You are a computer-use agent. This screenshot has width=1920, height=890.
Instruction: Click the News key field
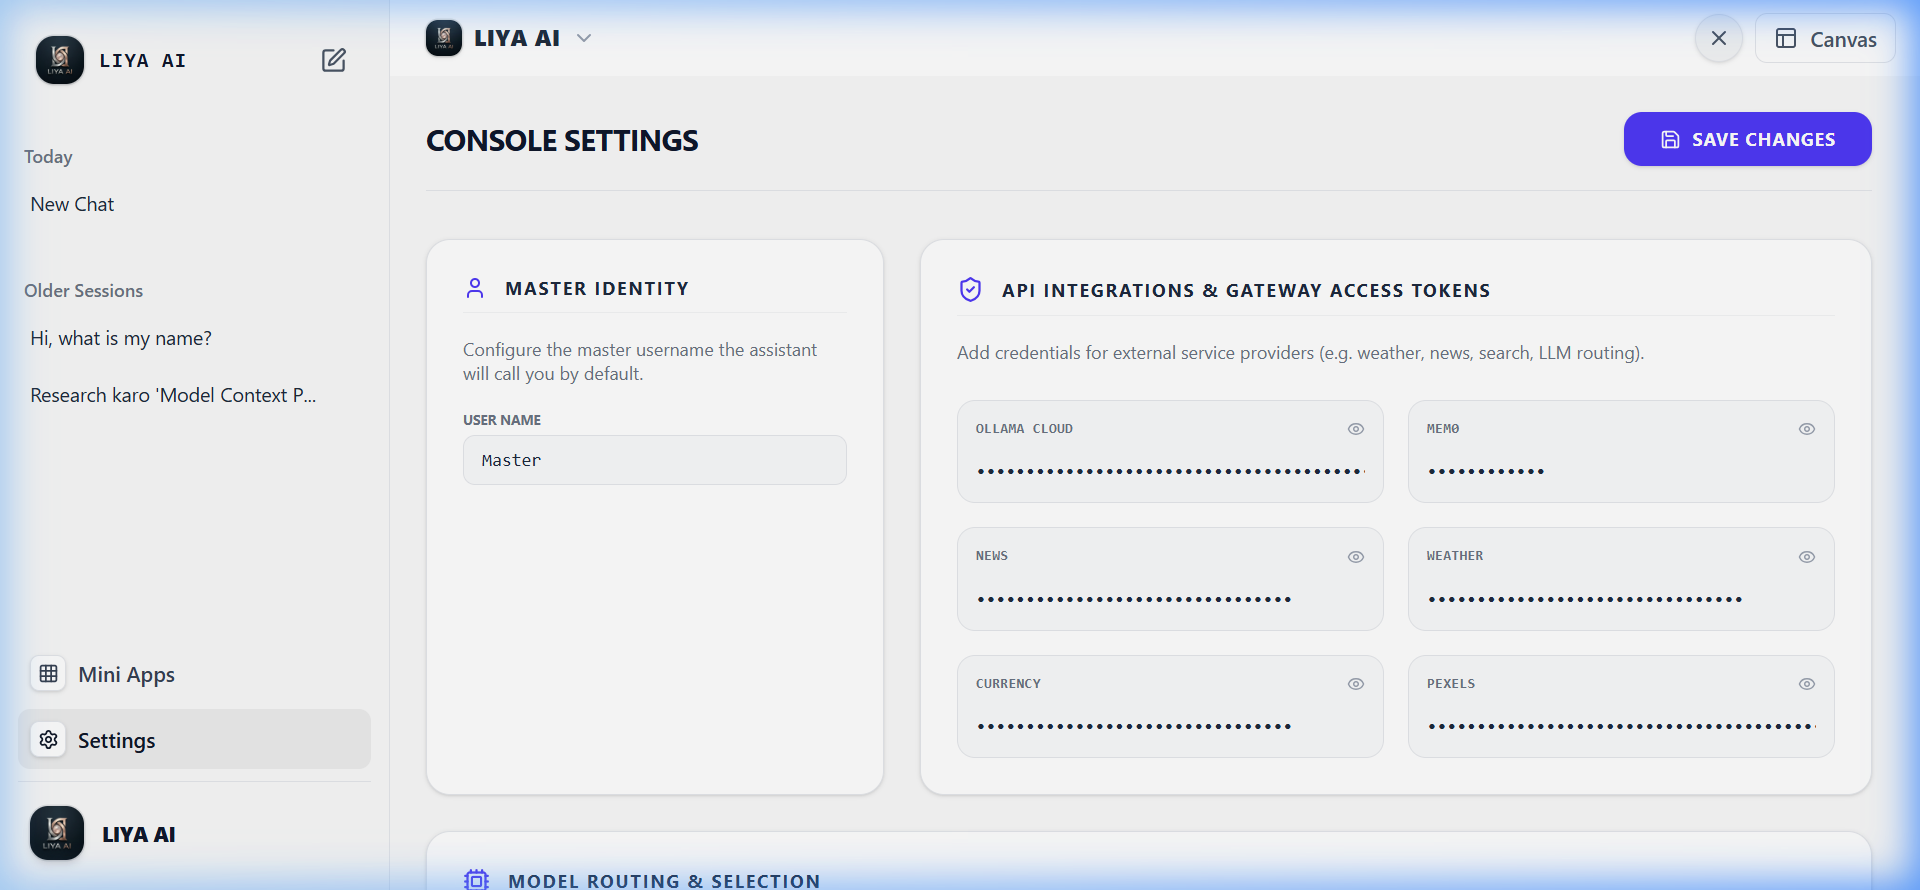[1170, 599]
